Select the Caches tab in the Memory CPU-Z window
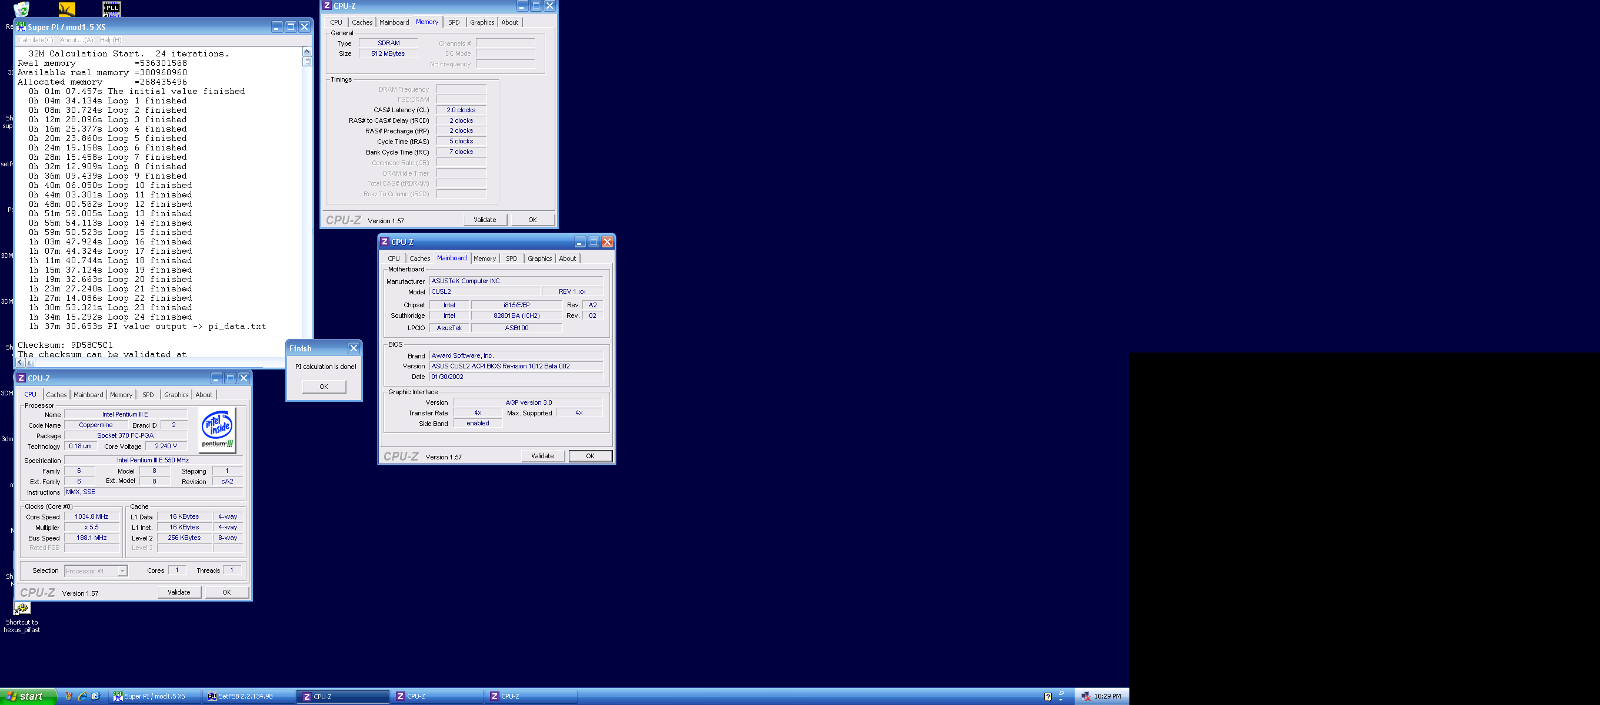The width and height of the screenshot is (1600, 705). 362,22
